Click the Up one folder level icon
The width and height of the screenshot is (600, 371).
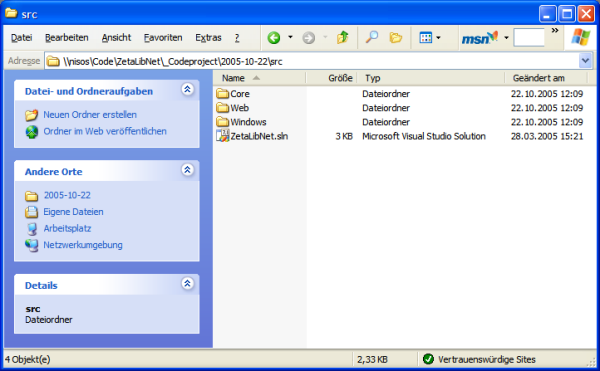342,37
